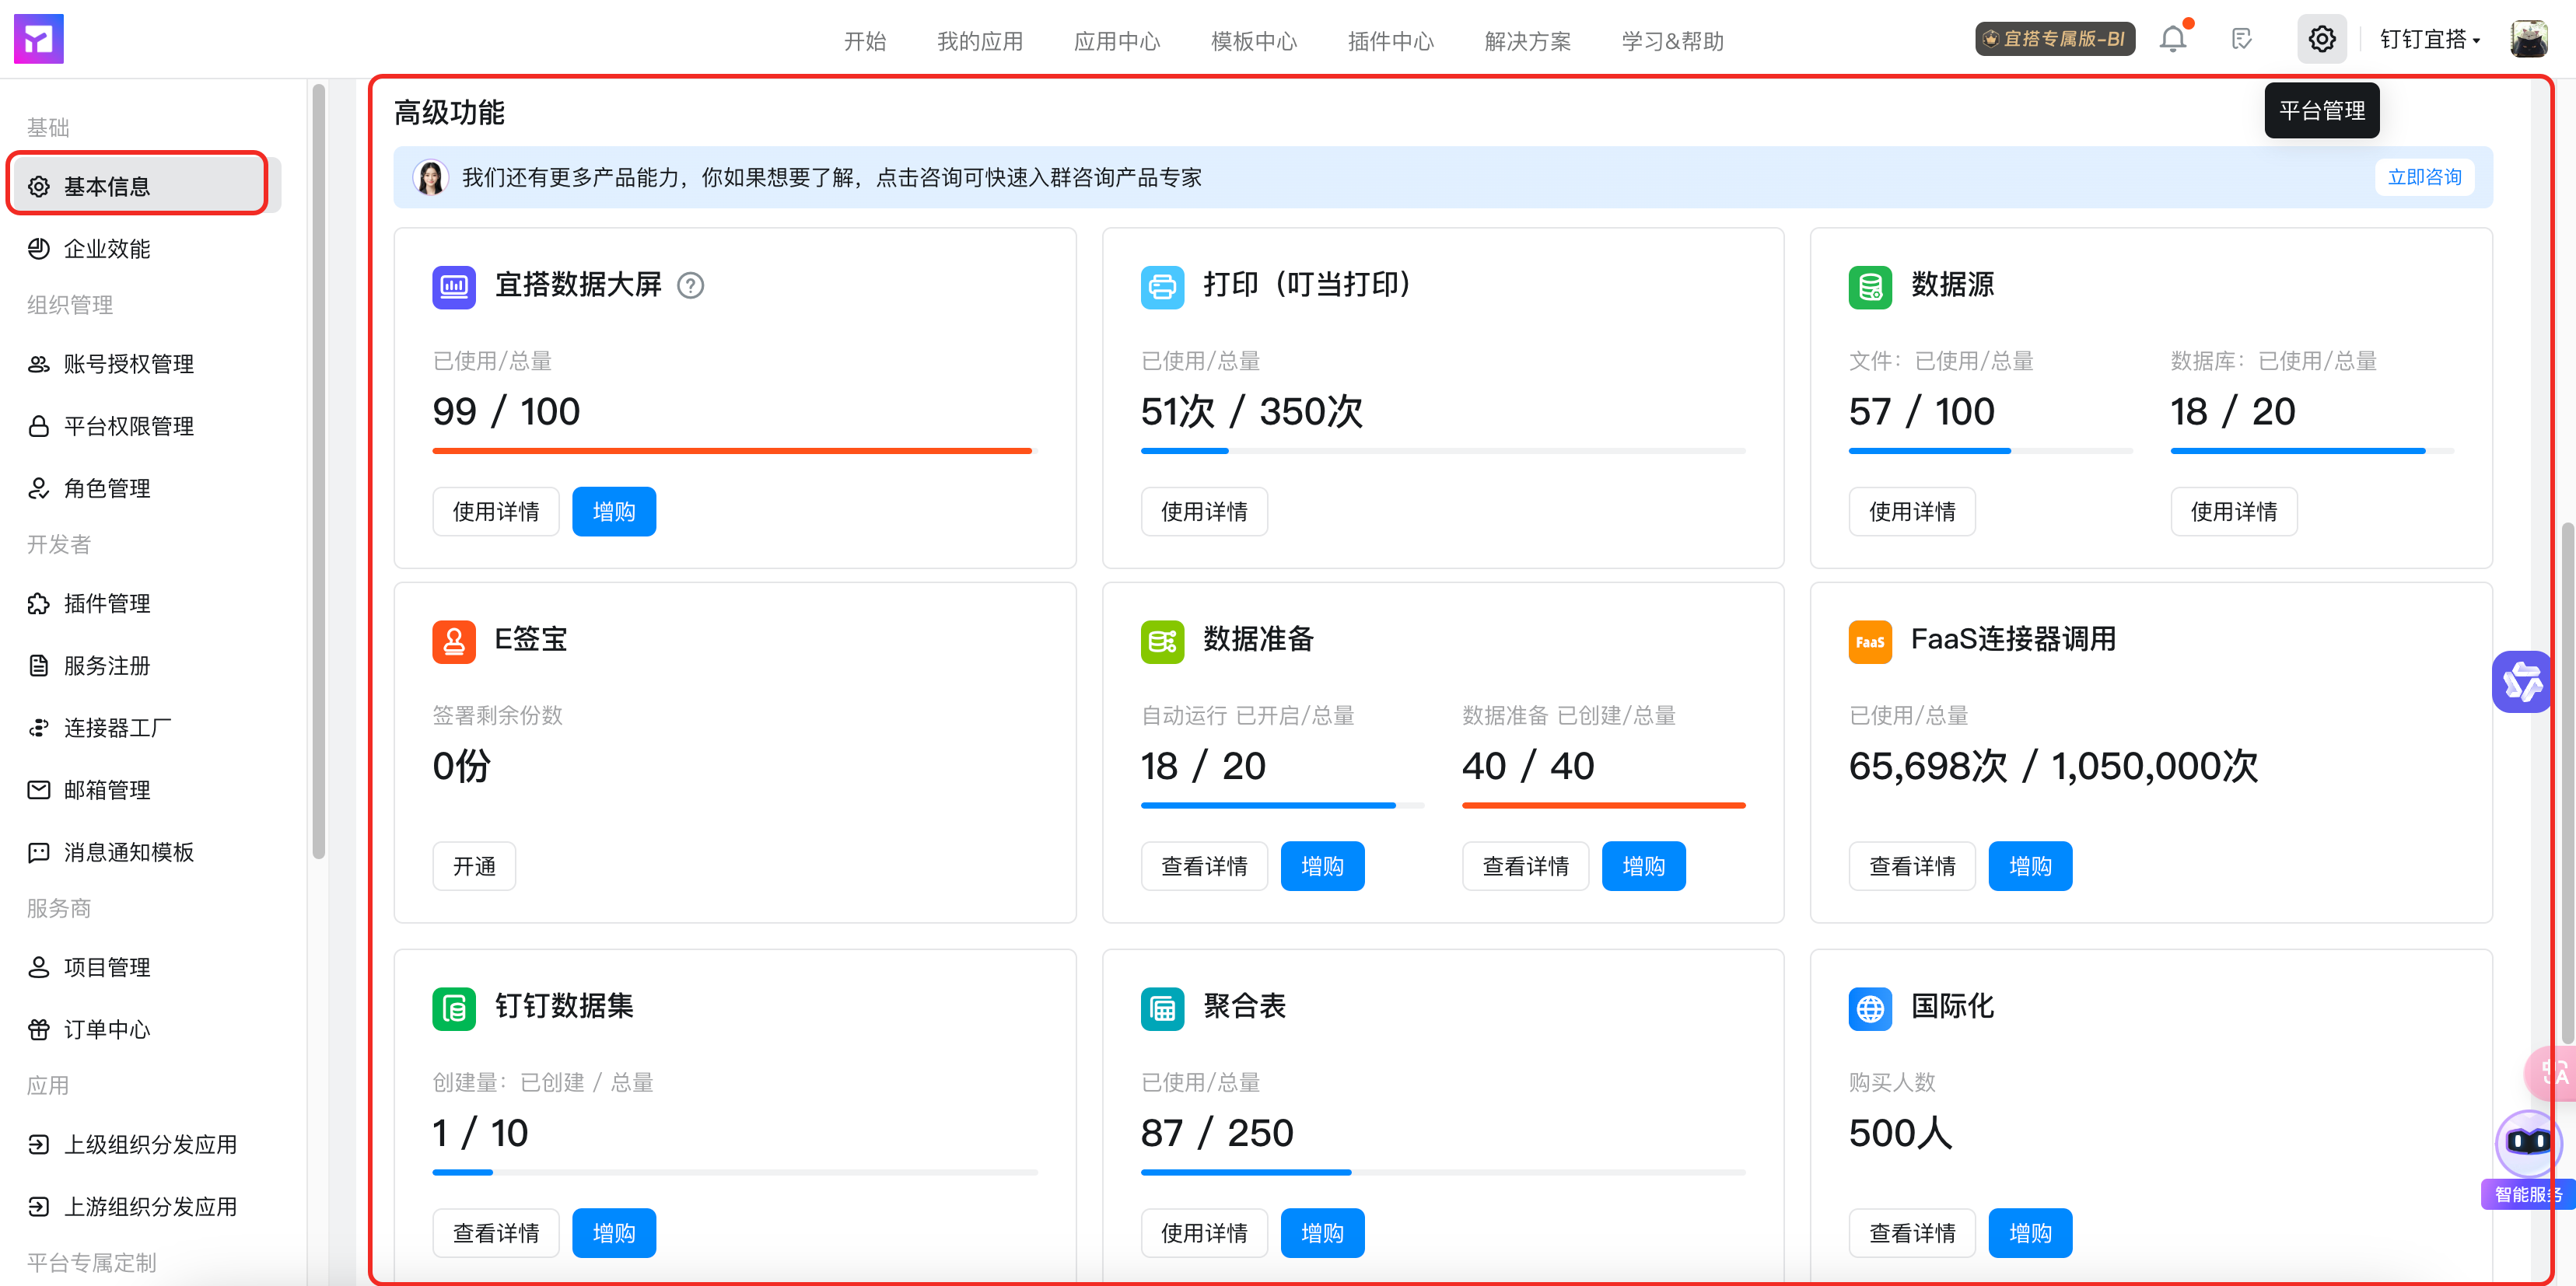Click the main page vertical scrollbar
Image resolution: width=2576 pixels, height=1286 pixels.
point(2567,782)
